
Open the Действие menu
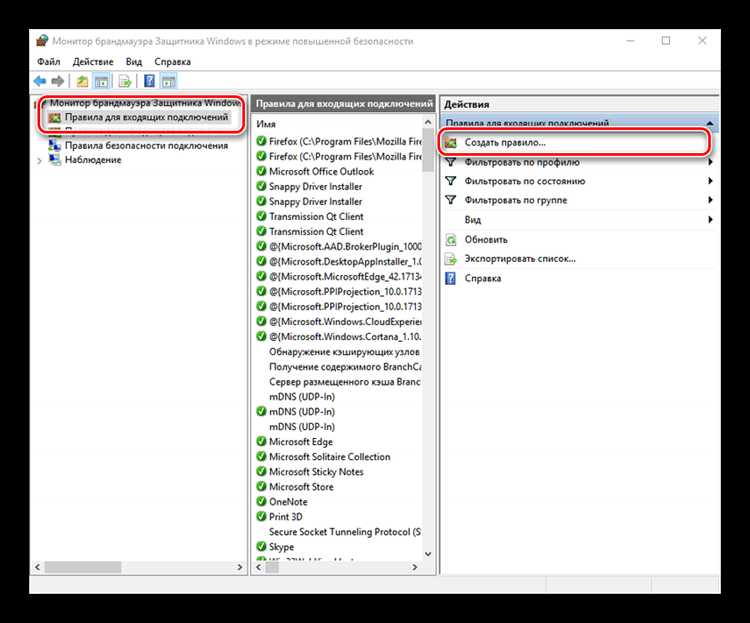coord(91,62)
